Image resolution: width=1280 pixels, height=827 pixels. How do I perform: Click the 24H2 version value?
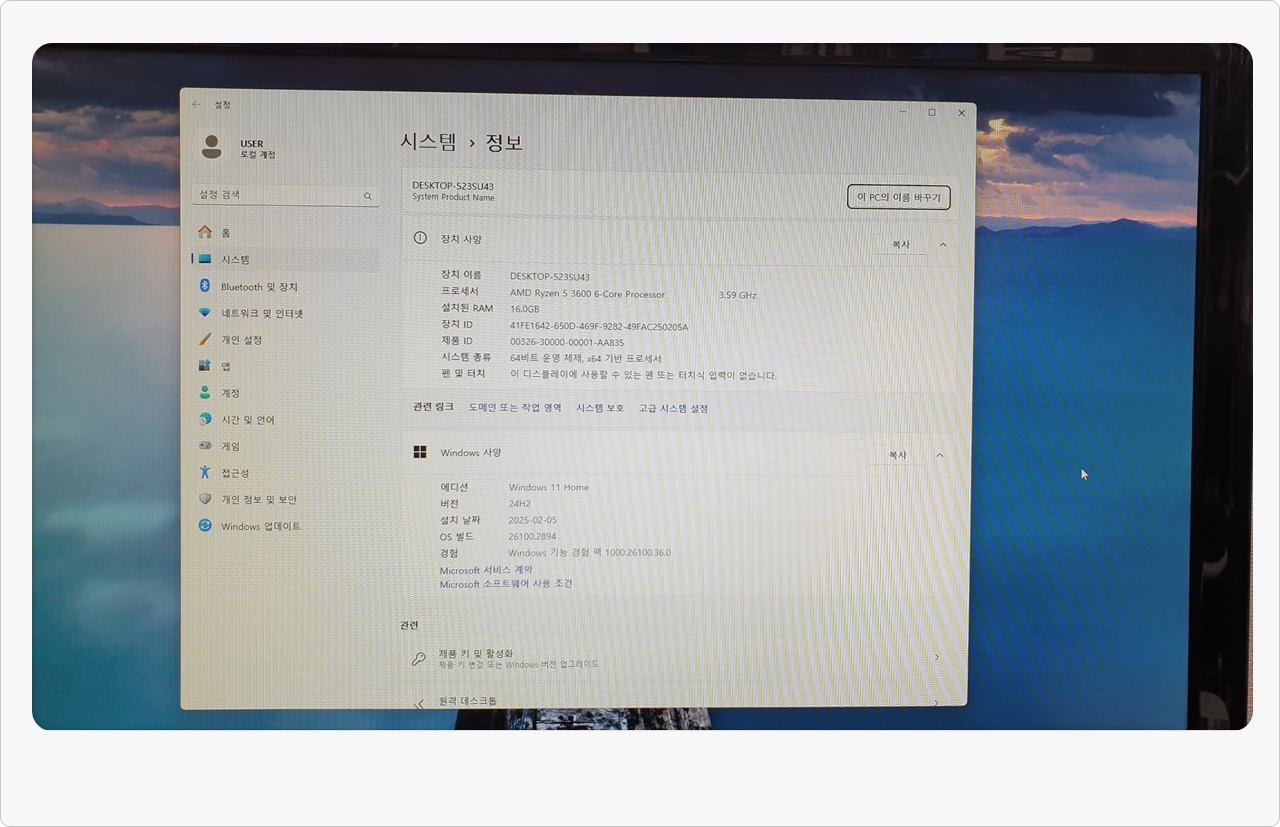(x=519, y=503)
